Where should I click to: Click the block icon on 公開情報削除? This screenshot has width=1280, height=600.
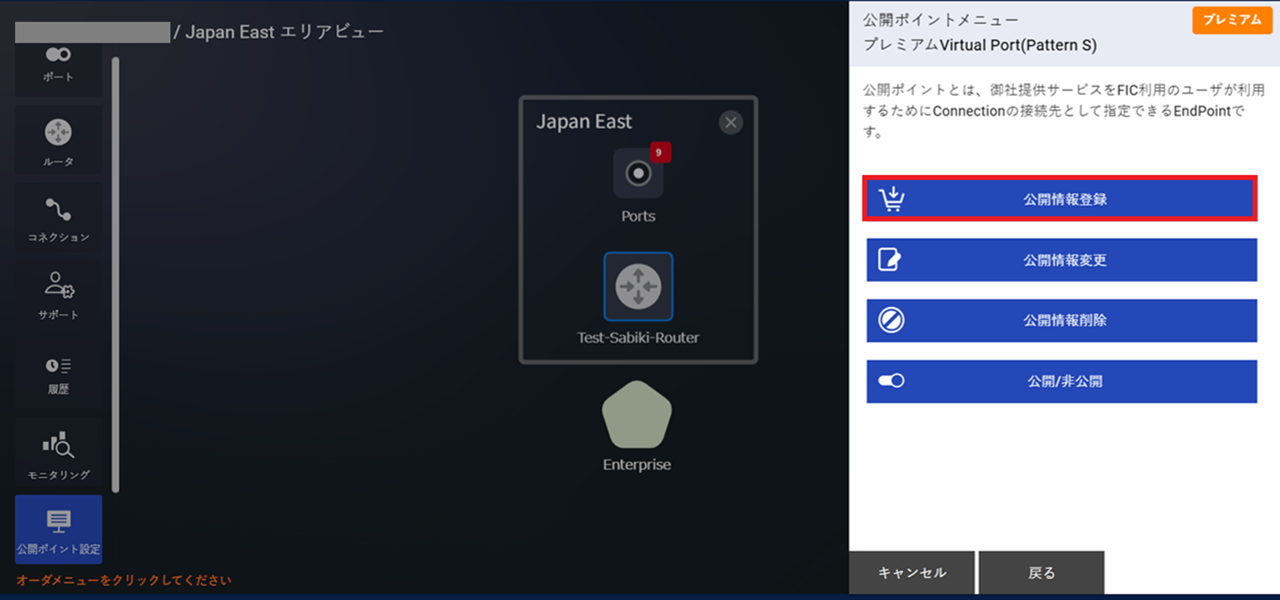890,320
